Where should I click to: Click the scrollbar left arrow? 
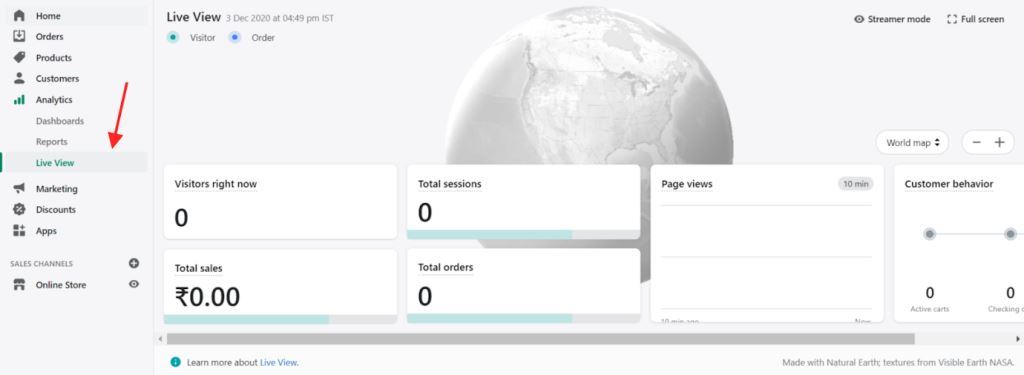pos(161,338)
